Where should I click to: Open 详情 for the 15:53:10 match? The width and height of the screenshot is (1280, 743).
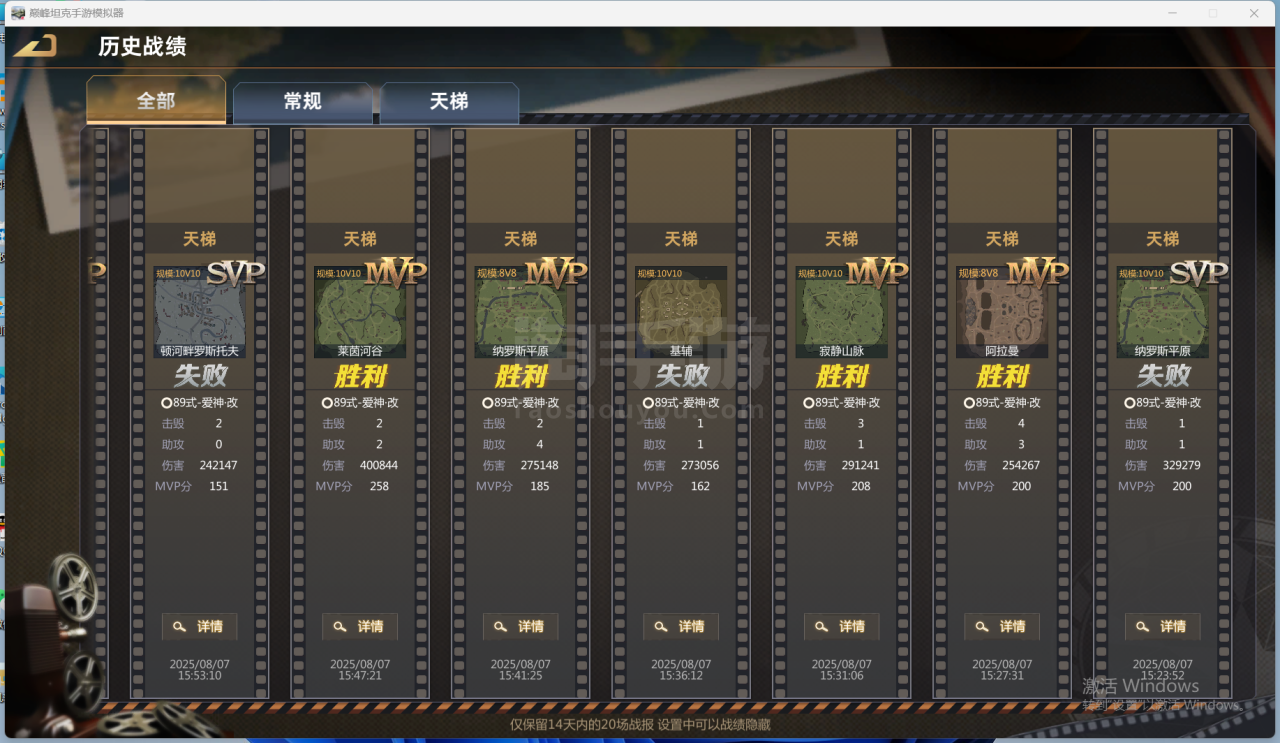pos(200,627)
